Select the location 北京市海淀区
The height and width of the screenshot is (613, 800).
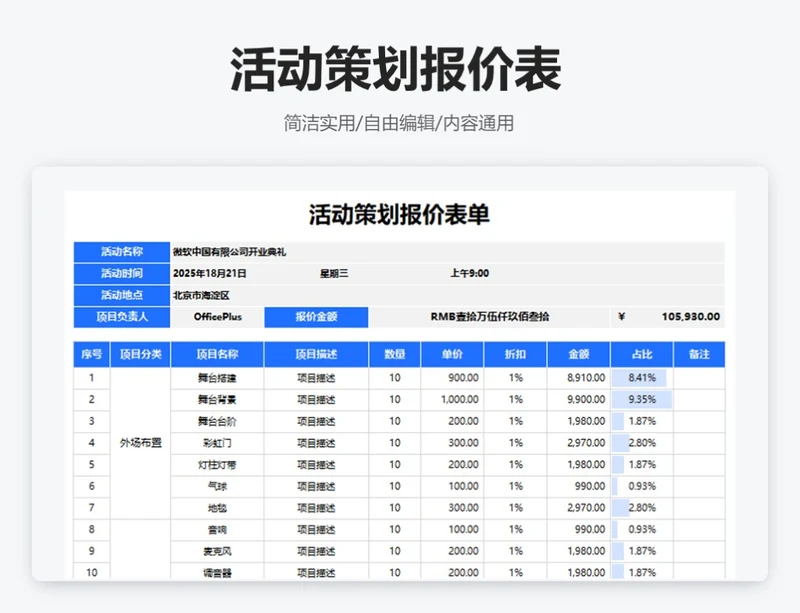[x=201, y=296]
